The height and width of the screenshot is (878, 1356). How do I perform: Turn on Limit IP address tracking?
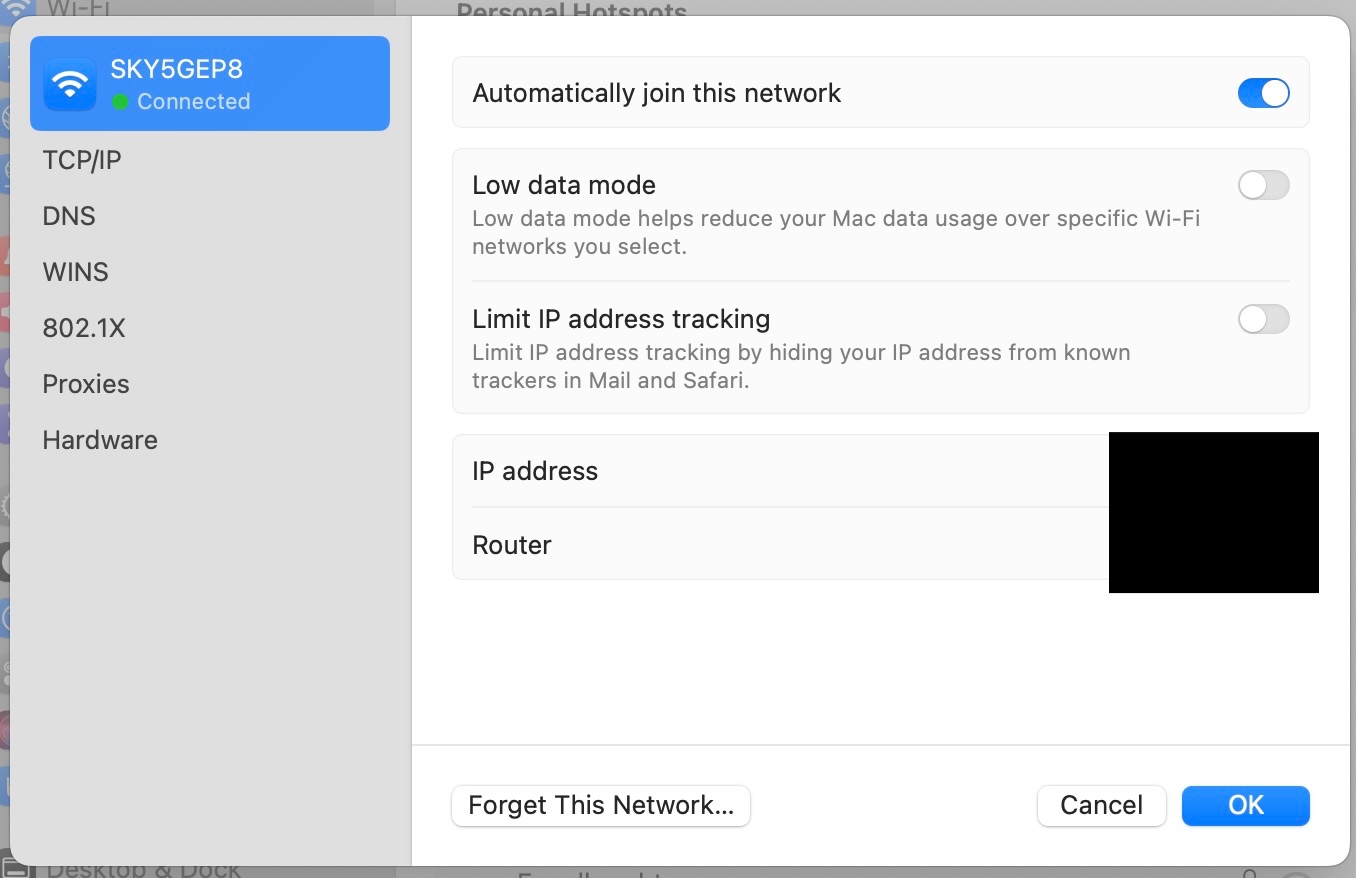[x=1263, y=319]
